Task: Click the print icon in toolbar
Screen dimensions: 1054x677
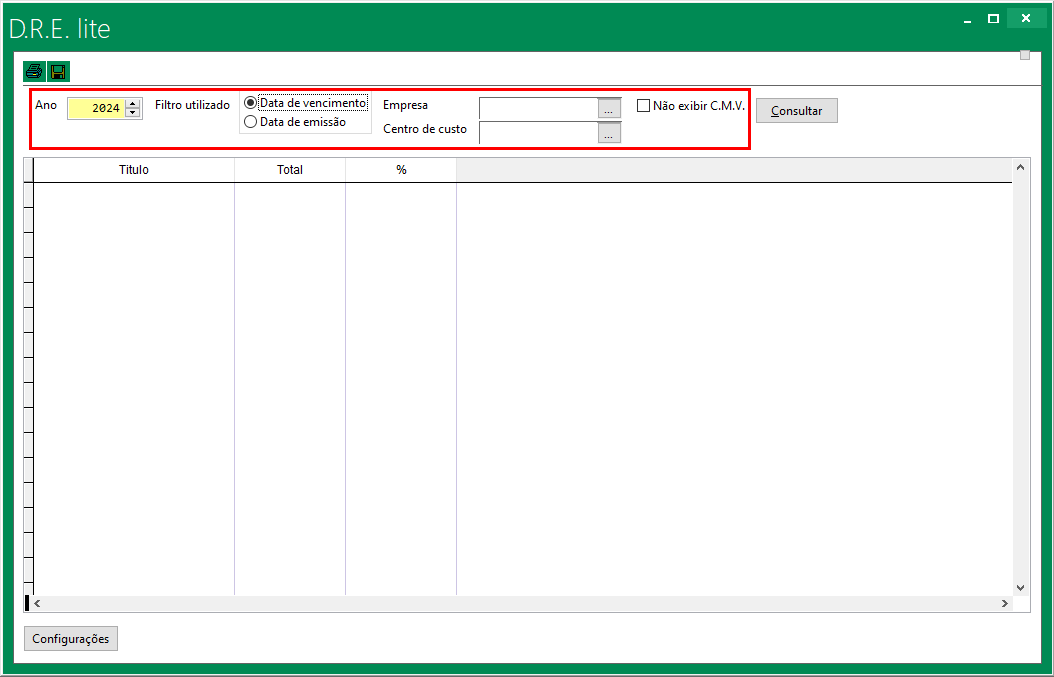Action: 34,72
